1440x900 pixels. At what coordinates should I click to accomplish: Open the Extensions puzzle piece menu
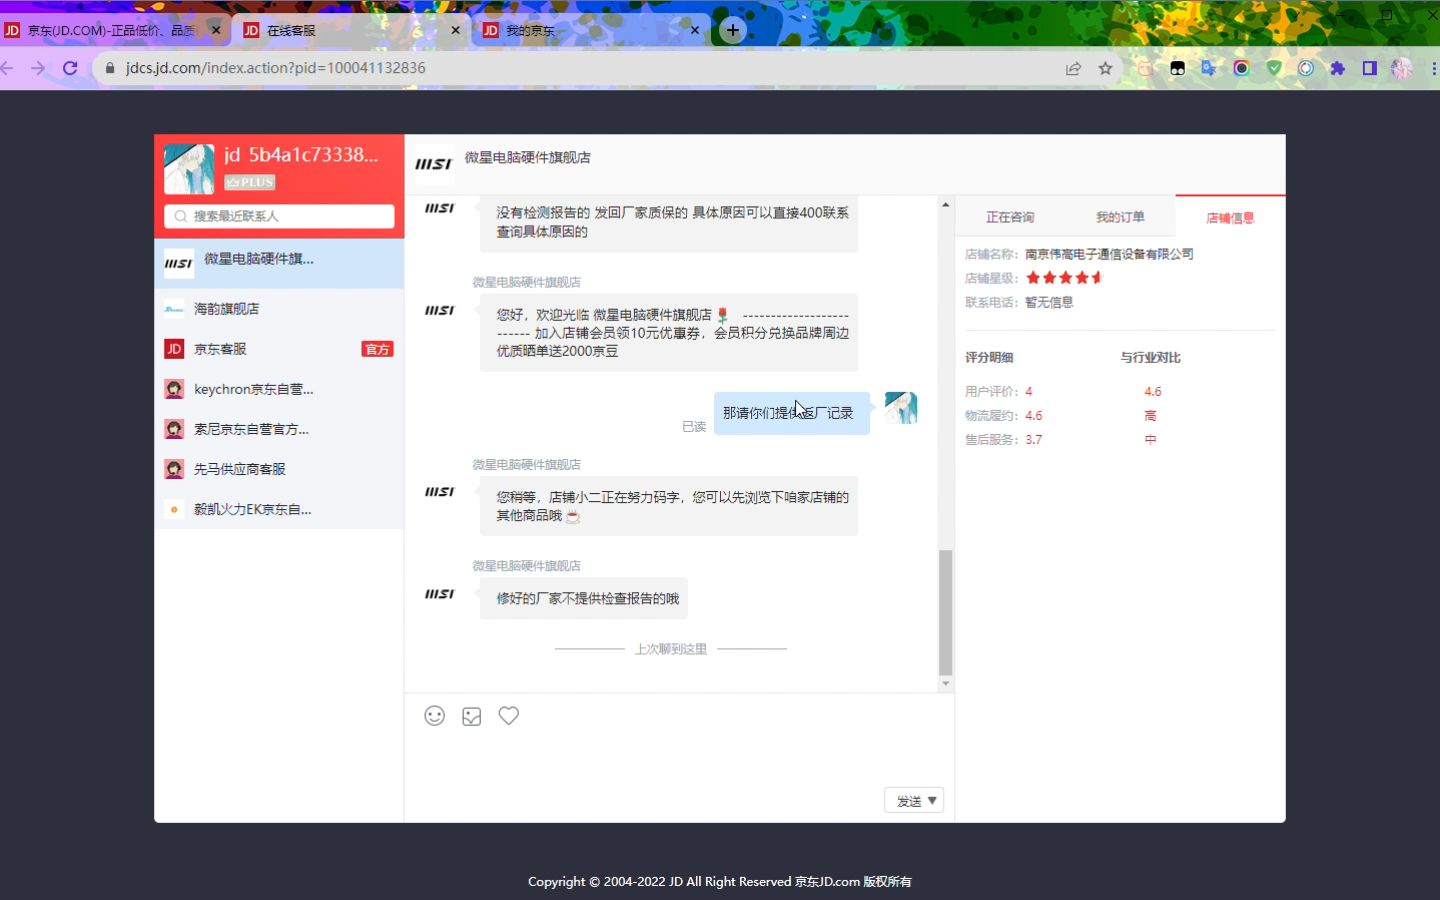(x=1338, y=68)
